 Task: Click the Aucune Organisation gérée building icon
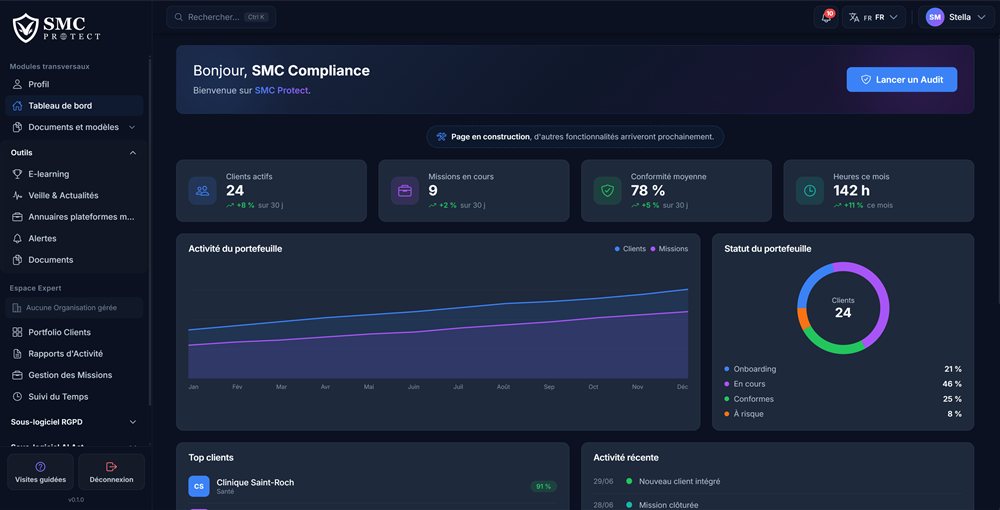click(17, 308)
